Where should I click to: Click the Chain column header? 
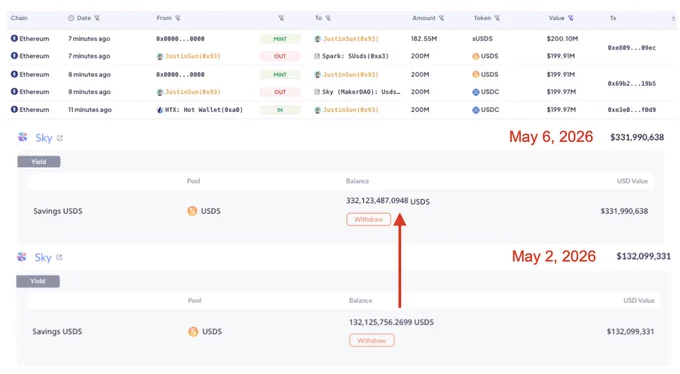click(x=19, y=18)
